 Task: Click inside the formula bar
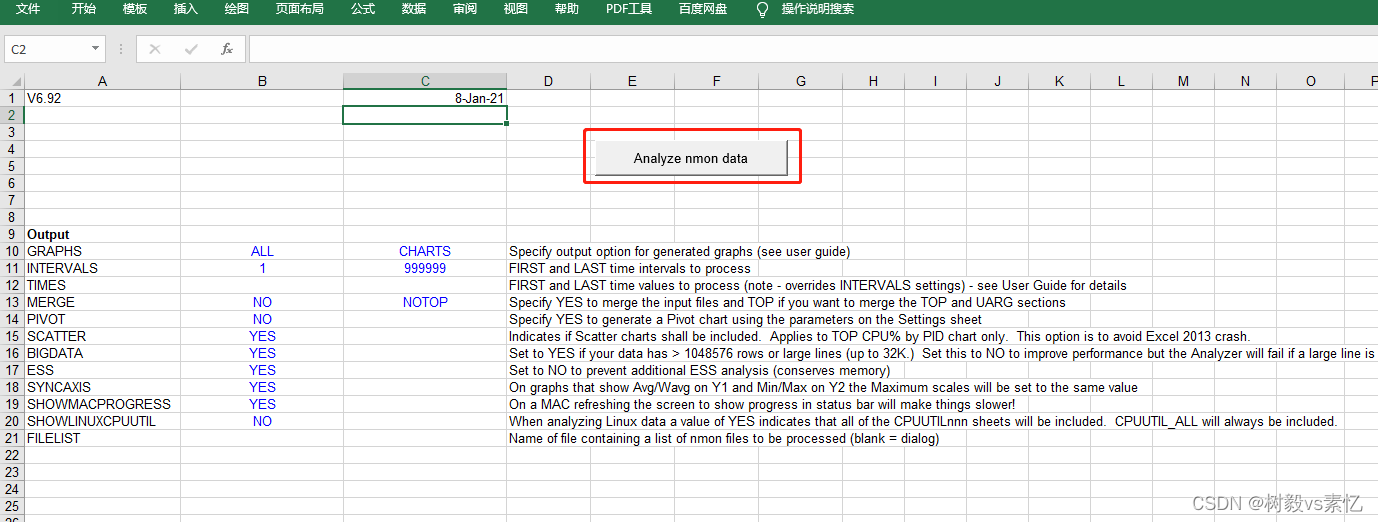pos(813,49)
